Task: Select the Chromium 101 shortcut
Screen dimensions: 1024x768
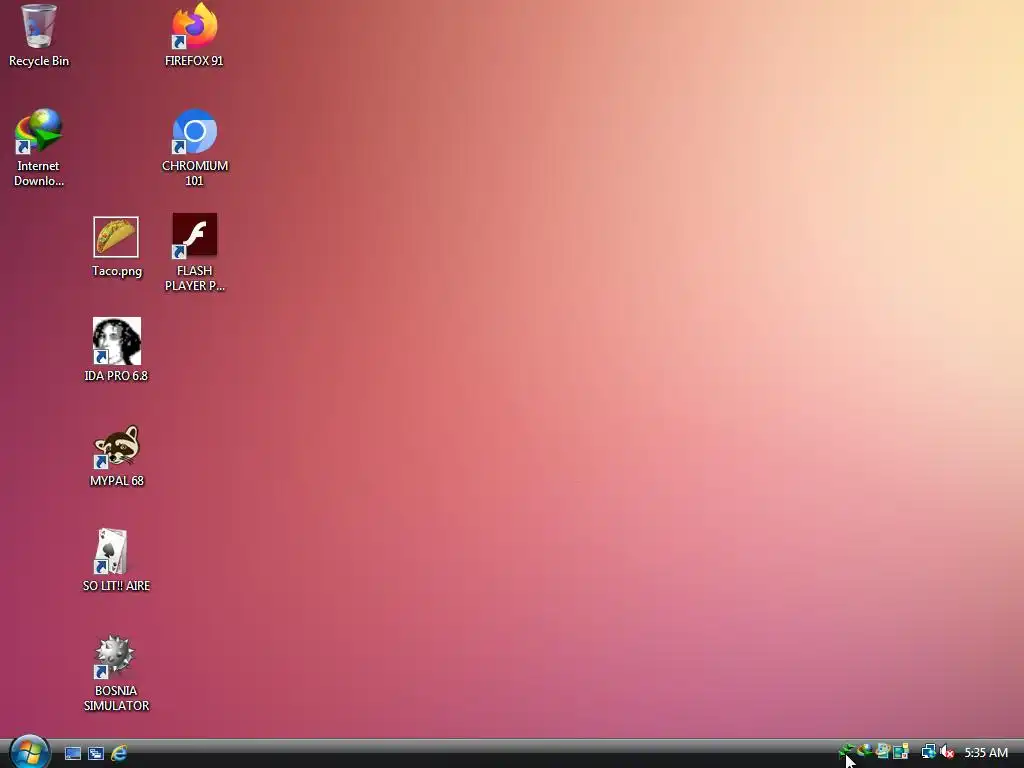Action: click(x=195, y=148)
